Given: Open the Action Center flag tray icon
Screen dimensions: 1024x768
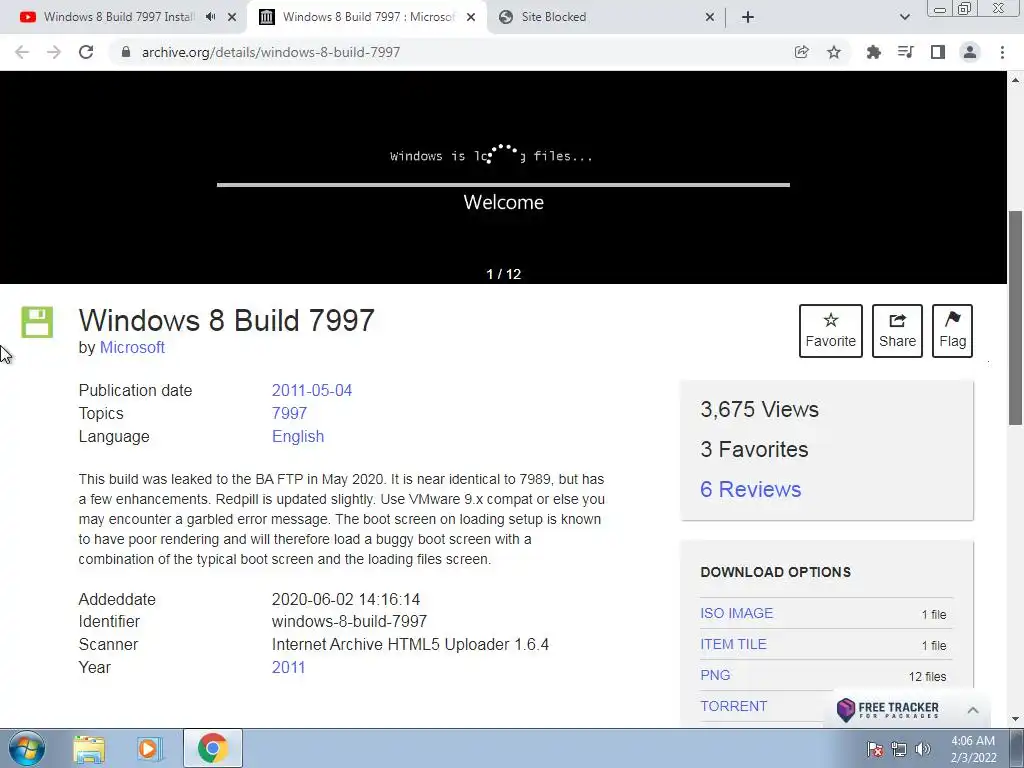Looking at the screenshot, I should pyautogui.click(x=875, y=749).
